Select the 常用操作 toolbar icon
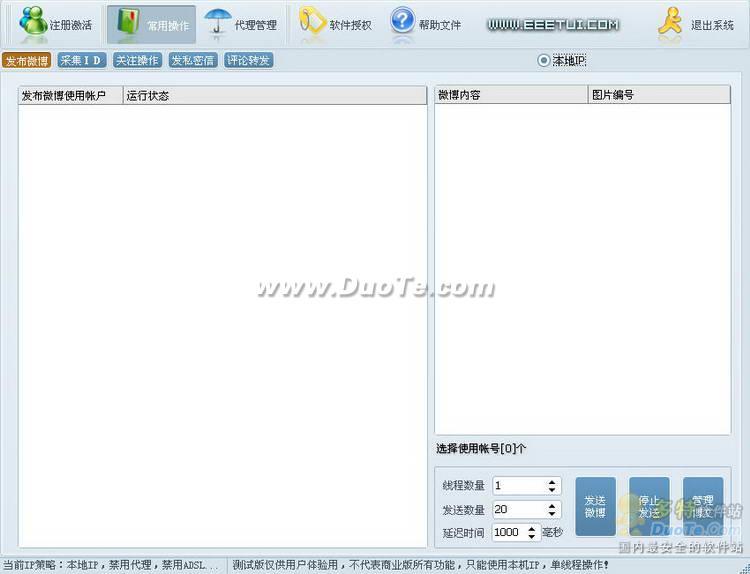 pos(128,23)
